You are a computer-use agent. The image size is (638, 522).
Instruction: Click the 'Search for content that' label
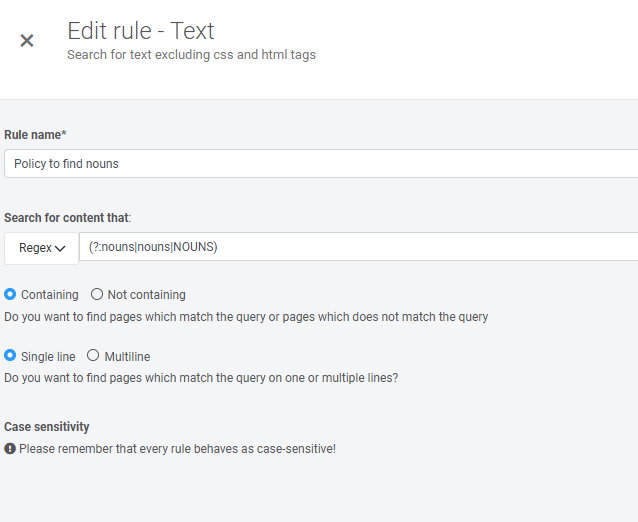pos(68,218)
